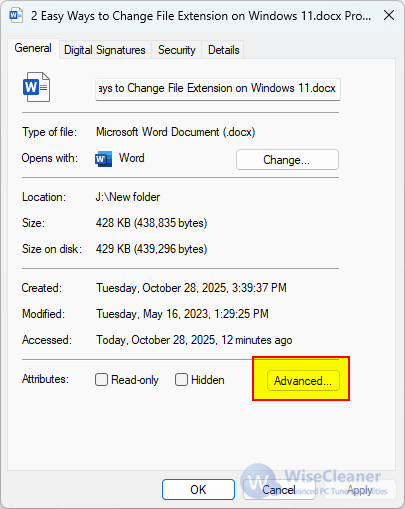
Task: Open the Security tab
Action: 176,50
